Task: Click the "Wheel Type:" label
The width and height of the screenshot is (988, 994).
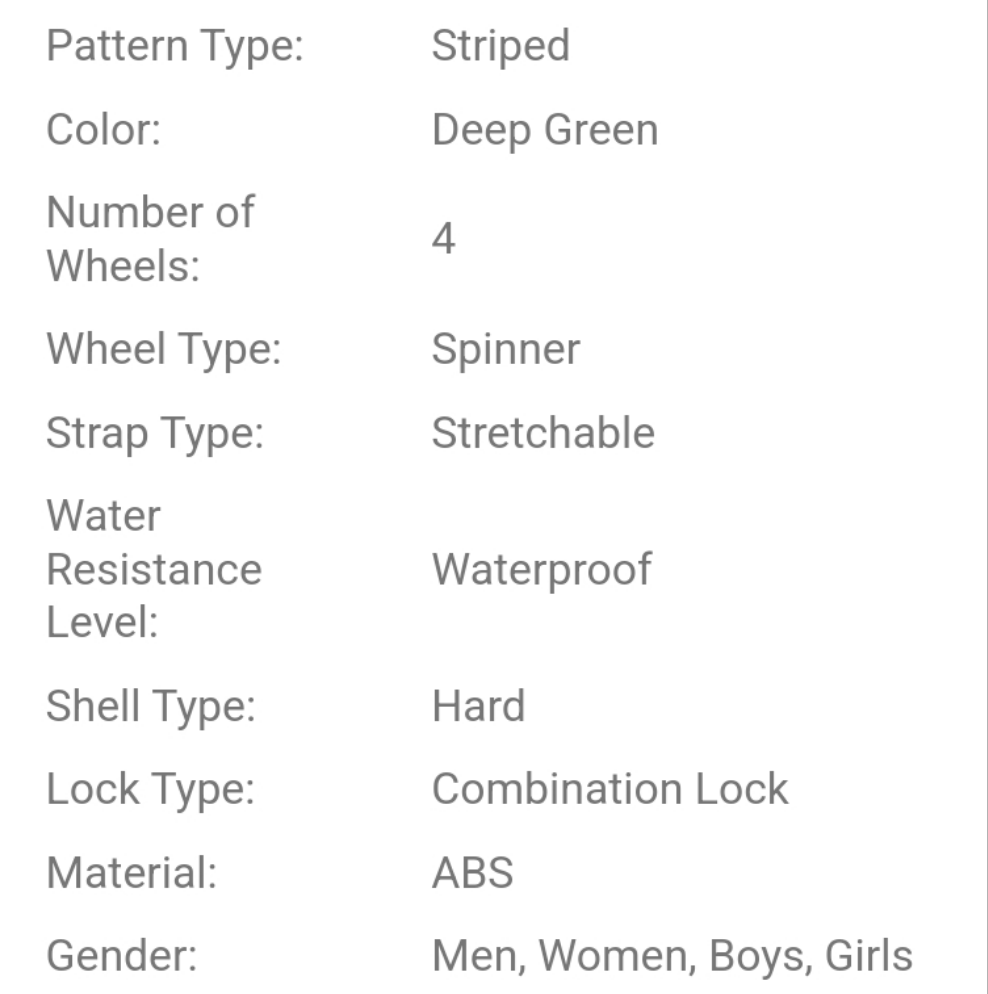Action: tap(163, 349)
